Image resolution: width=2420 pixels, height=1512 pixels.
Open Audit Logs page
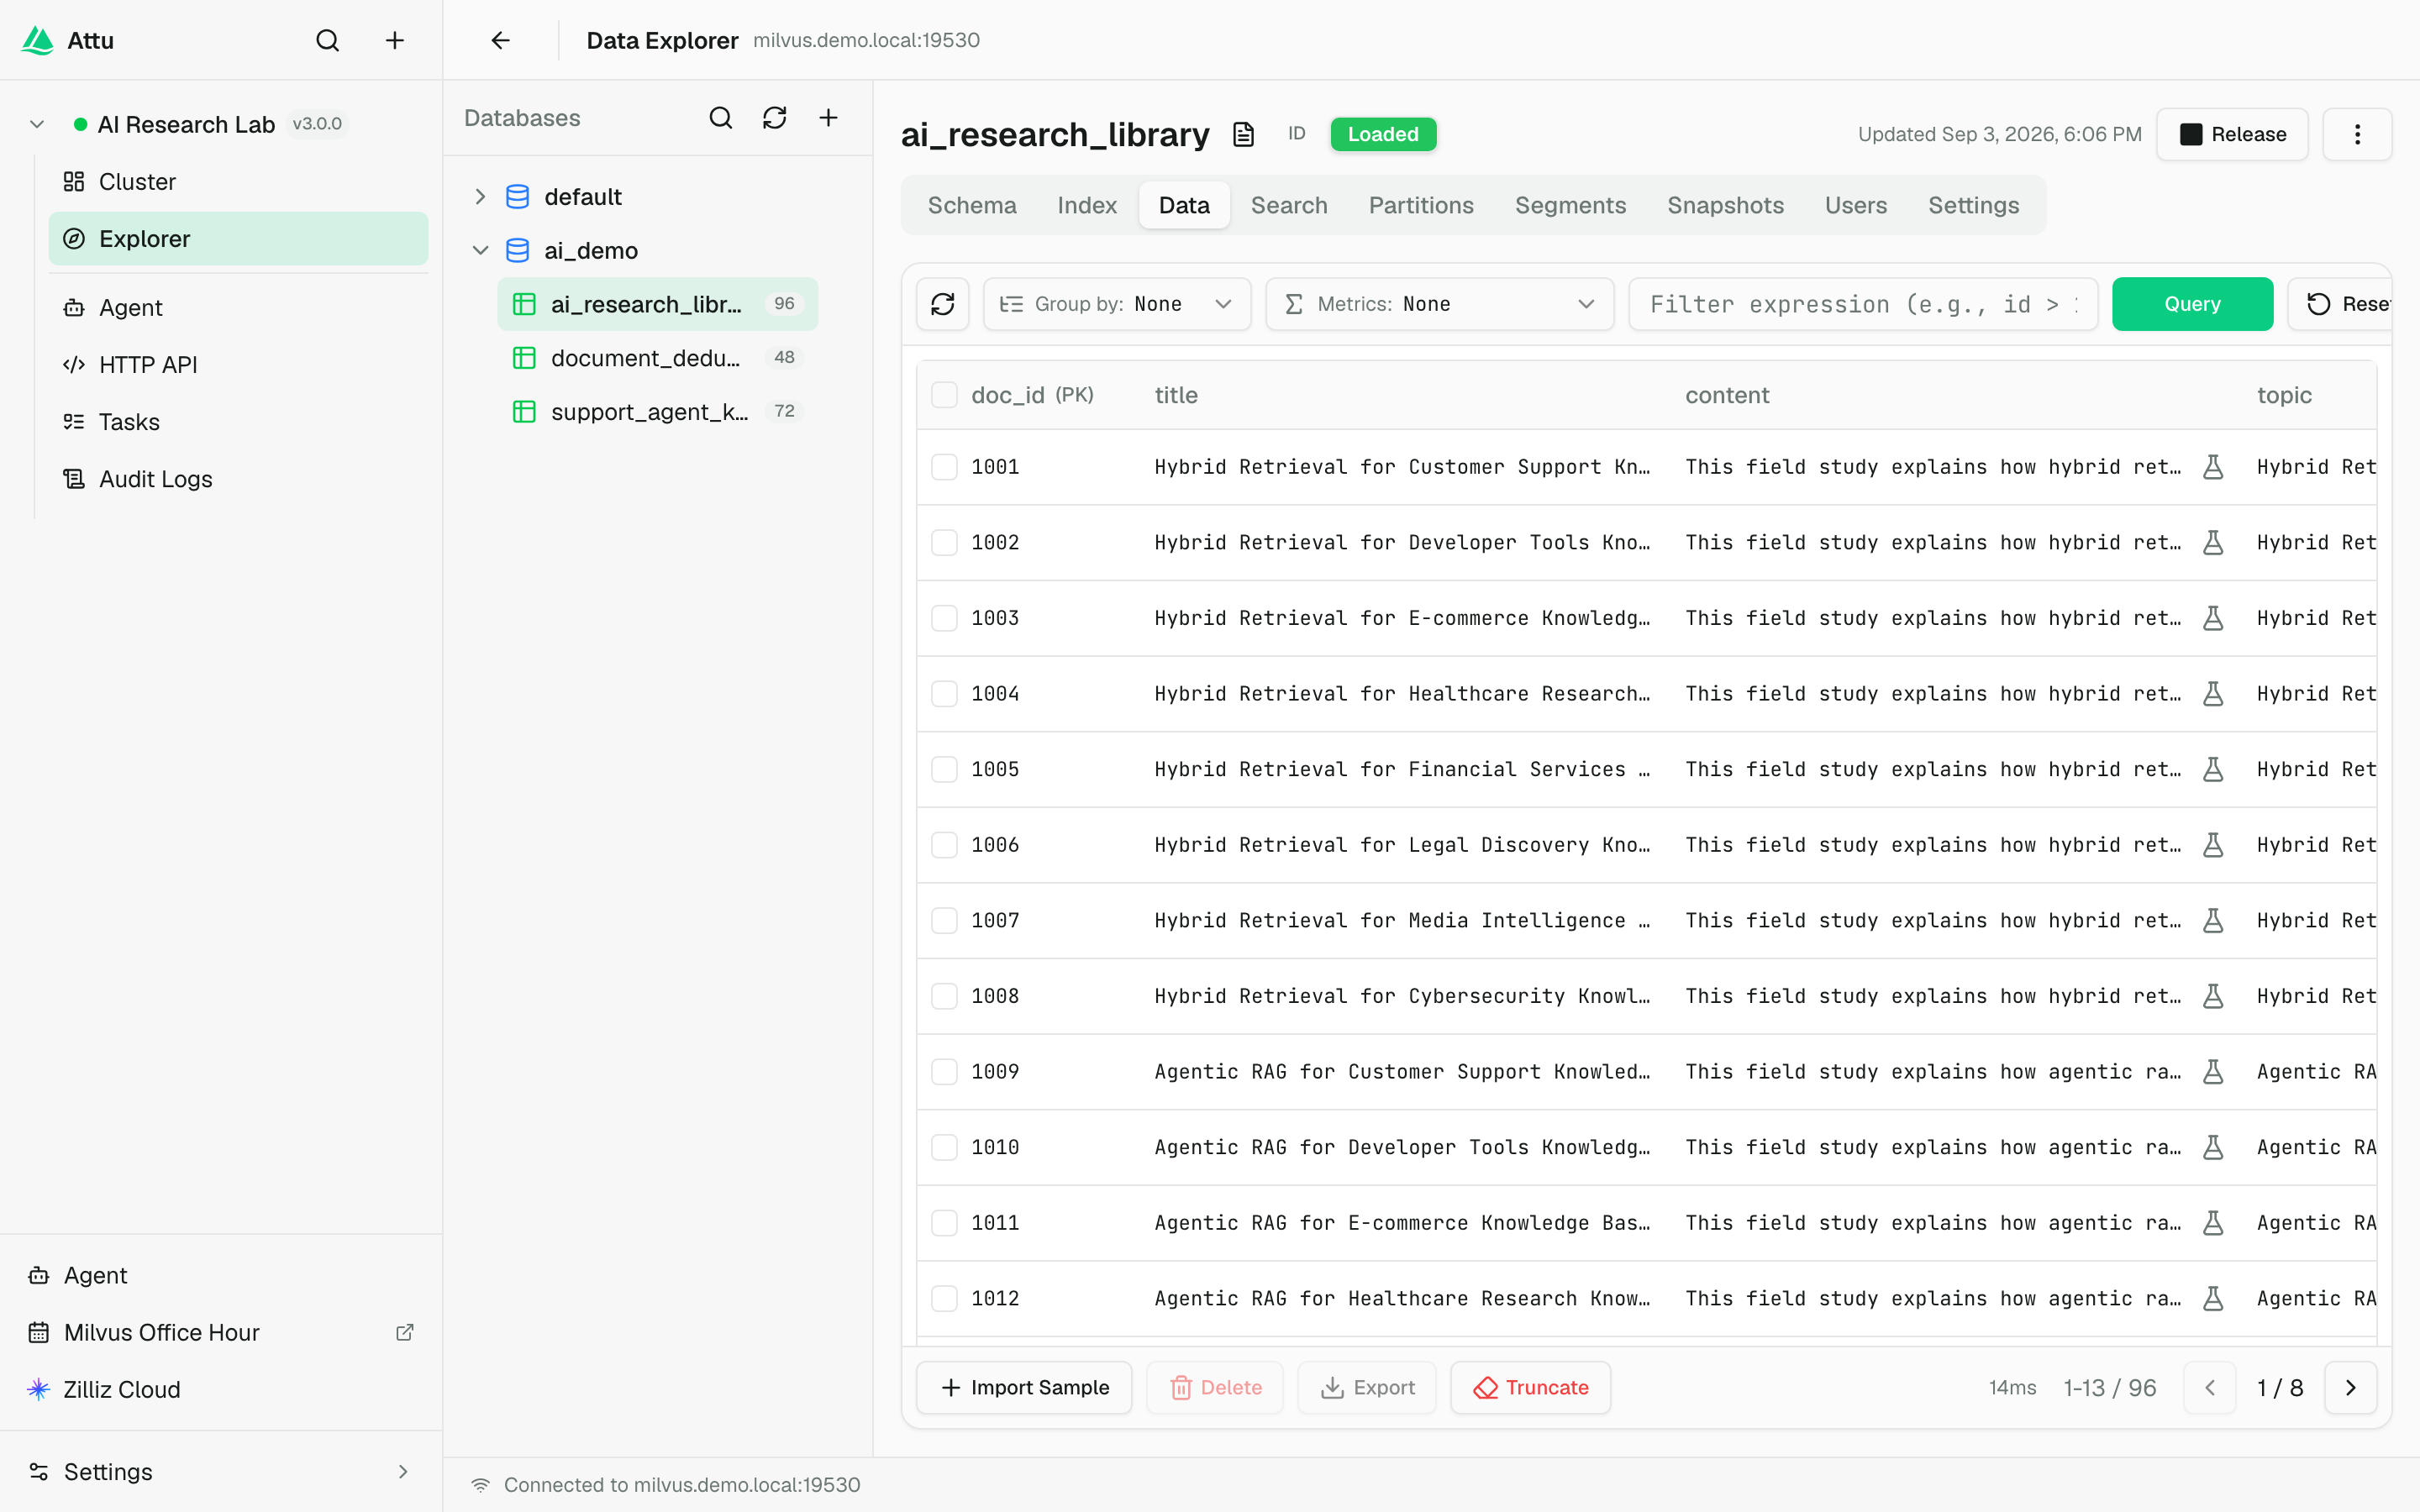(238, 479)
